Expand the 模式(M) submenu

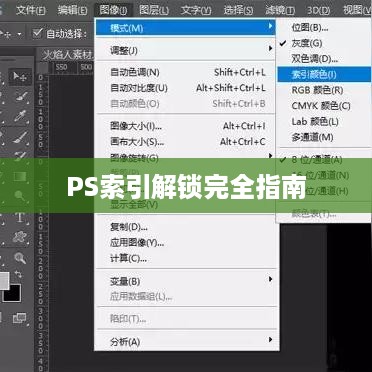tap(185, 28)
